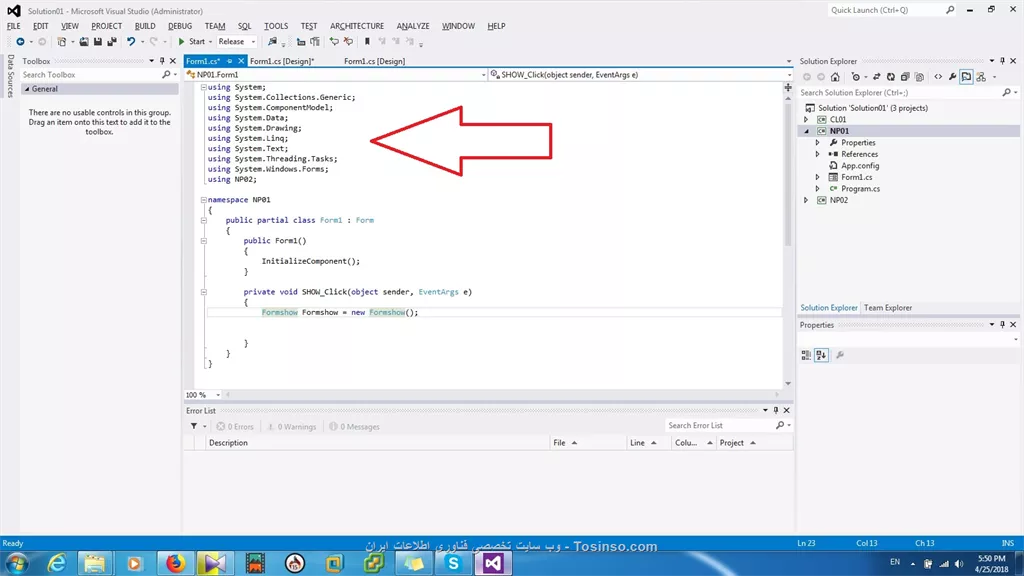Toggle Show All Files in Solution Explorer
Screen dimensions: 1024x576
[920, 77]
